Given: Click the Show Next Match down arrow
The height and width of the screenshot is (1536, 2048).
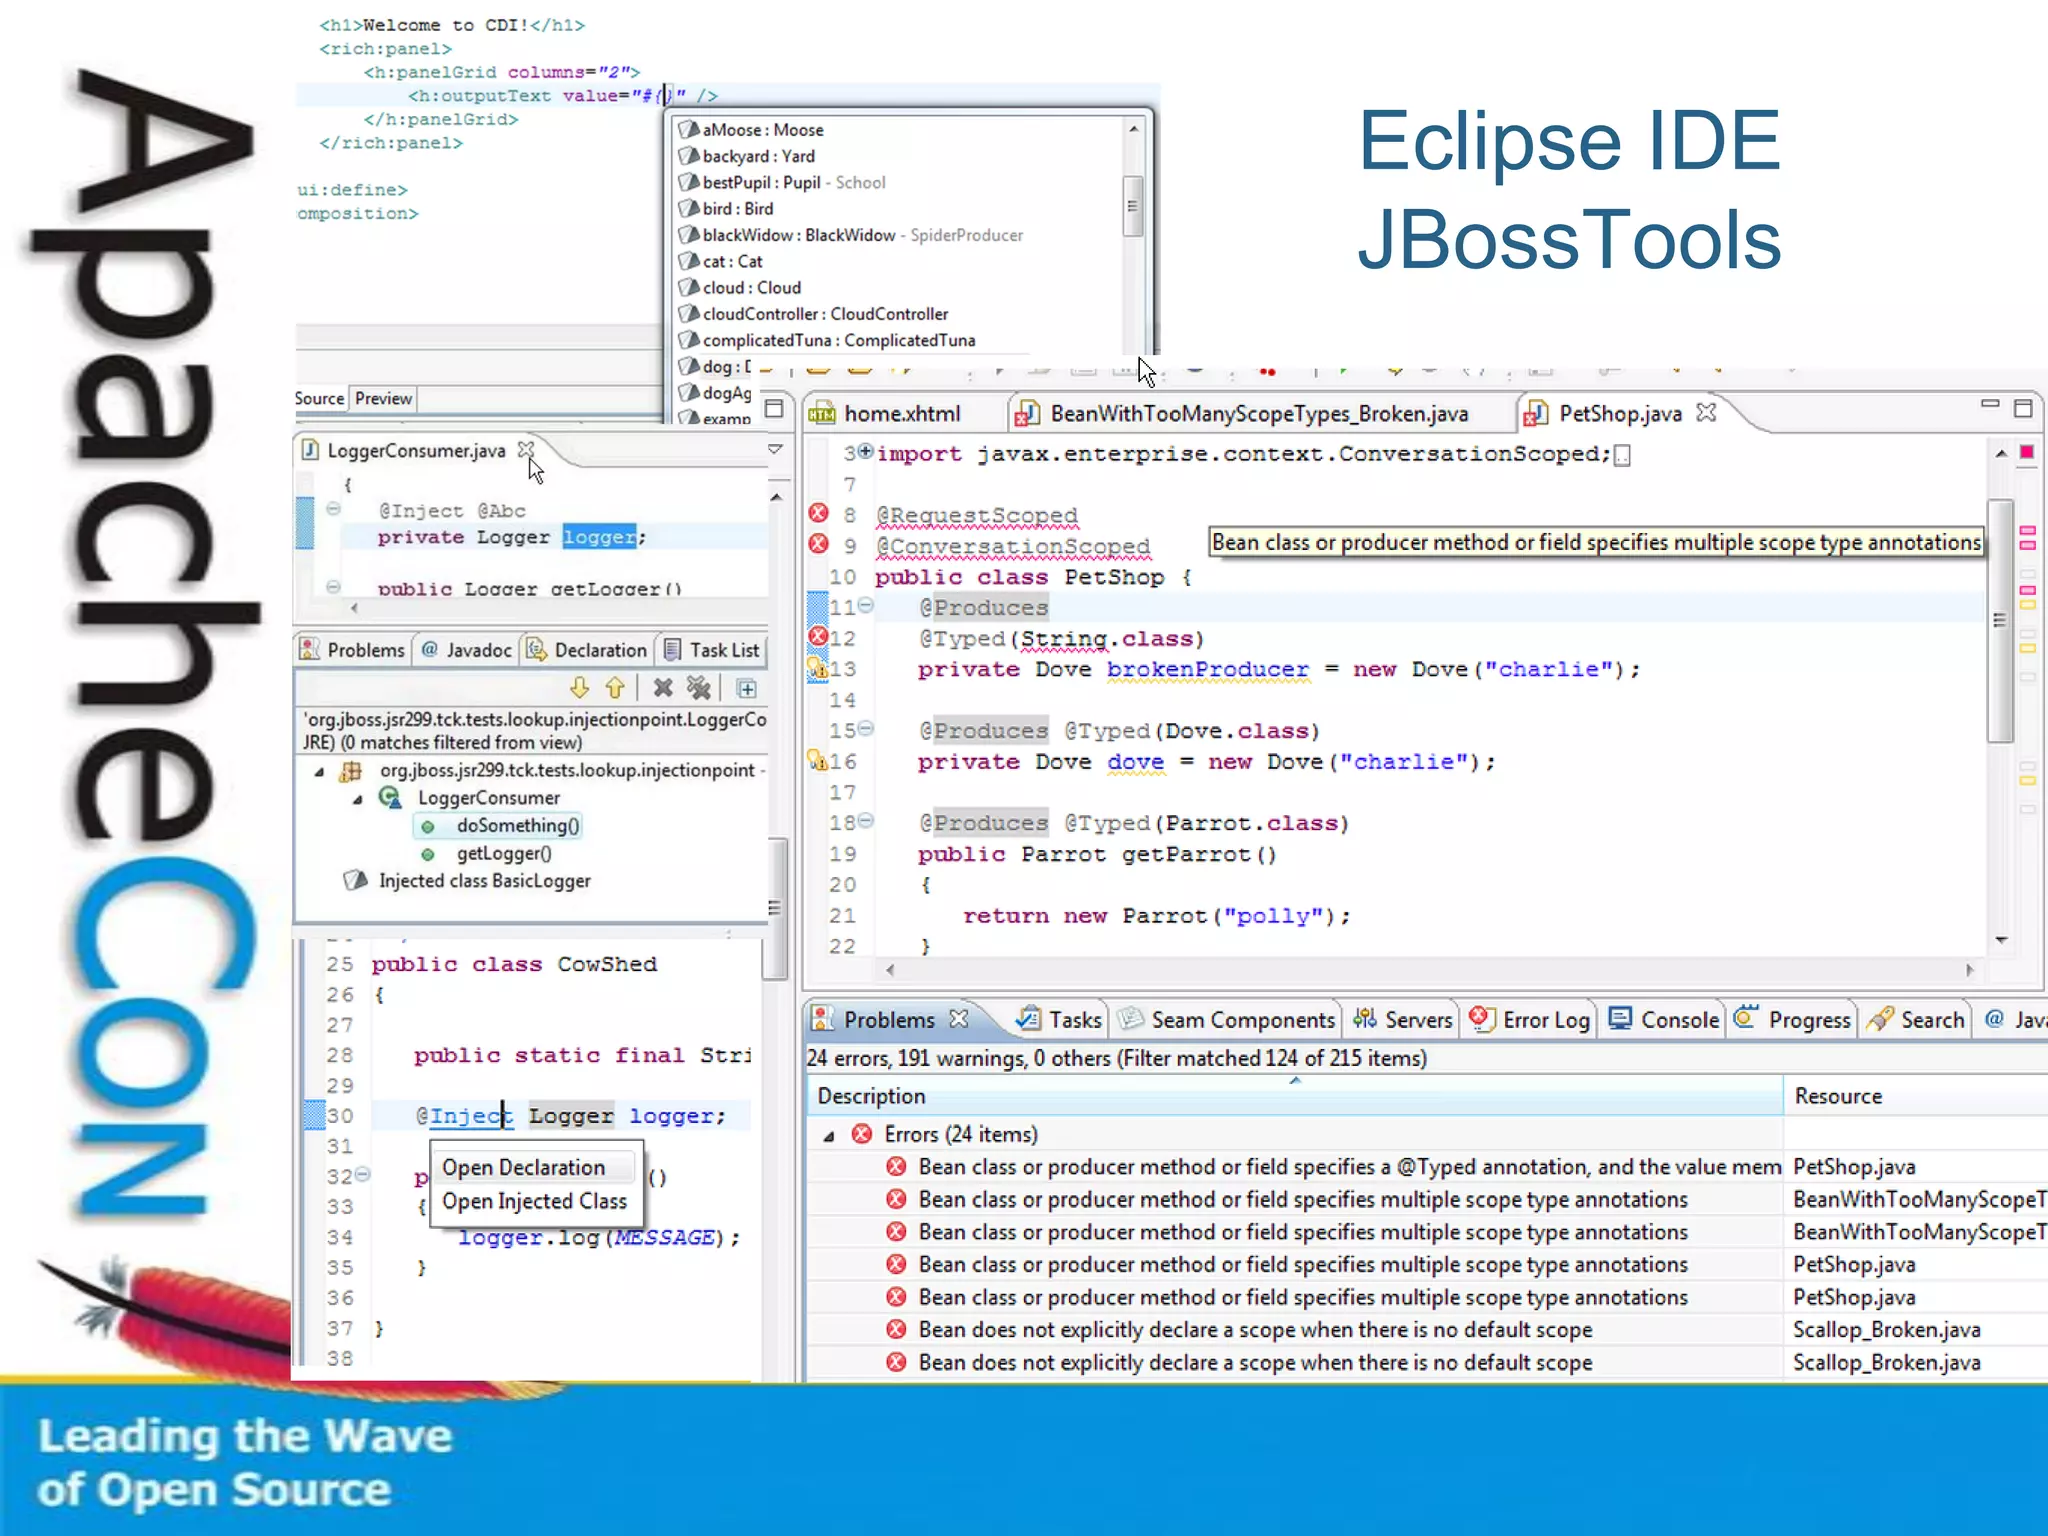Looking at the screenshot, I should click(579, 688).
